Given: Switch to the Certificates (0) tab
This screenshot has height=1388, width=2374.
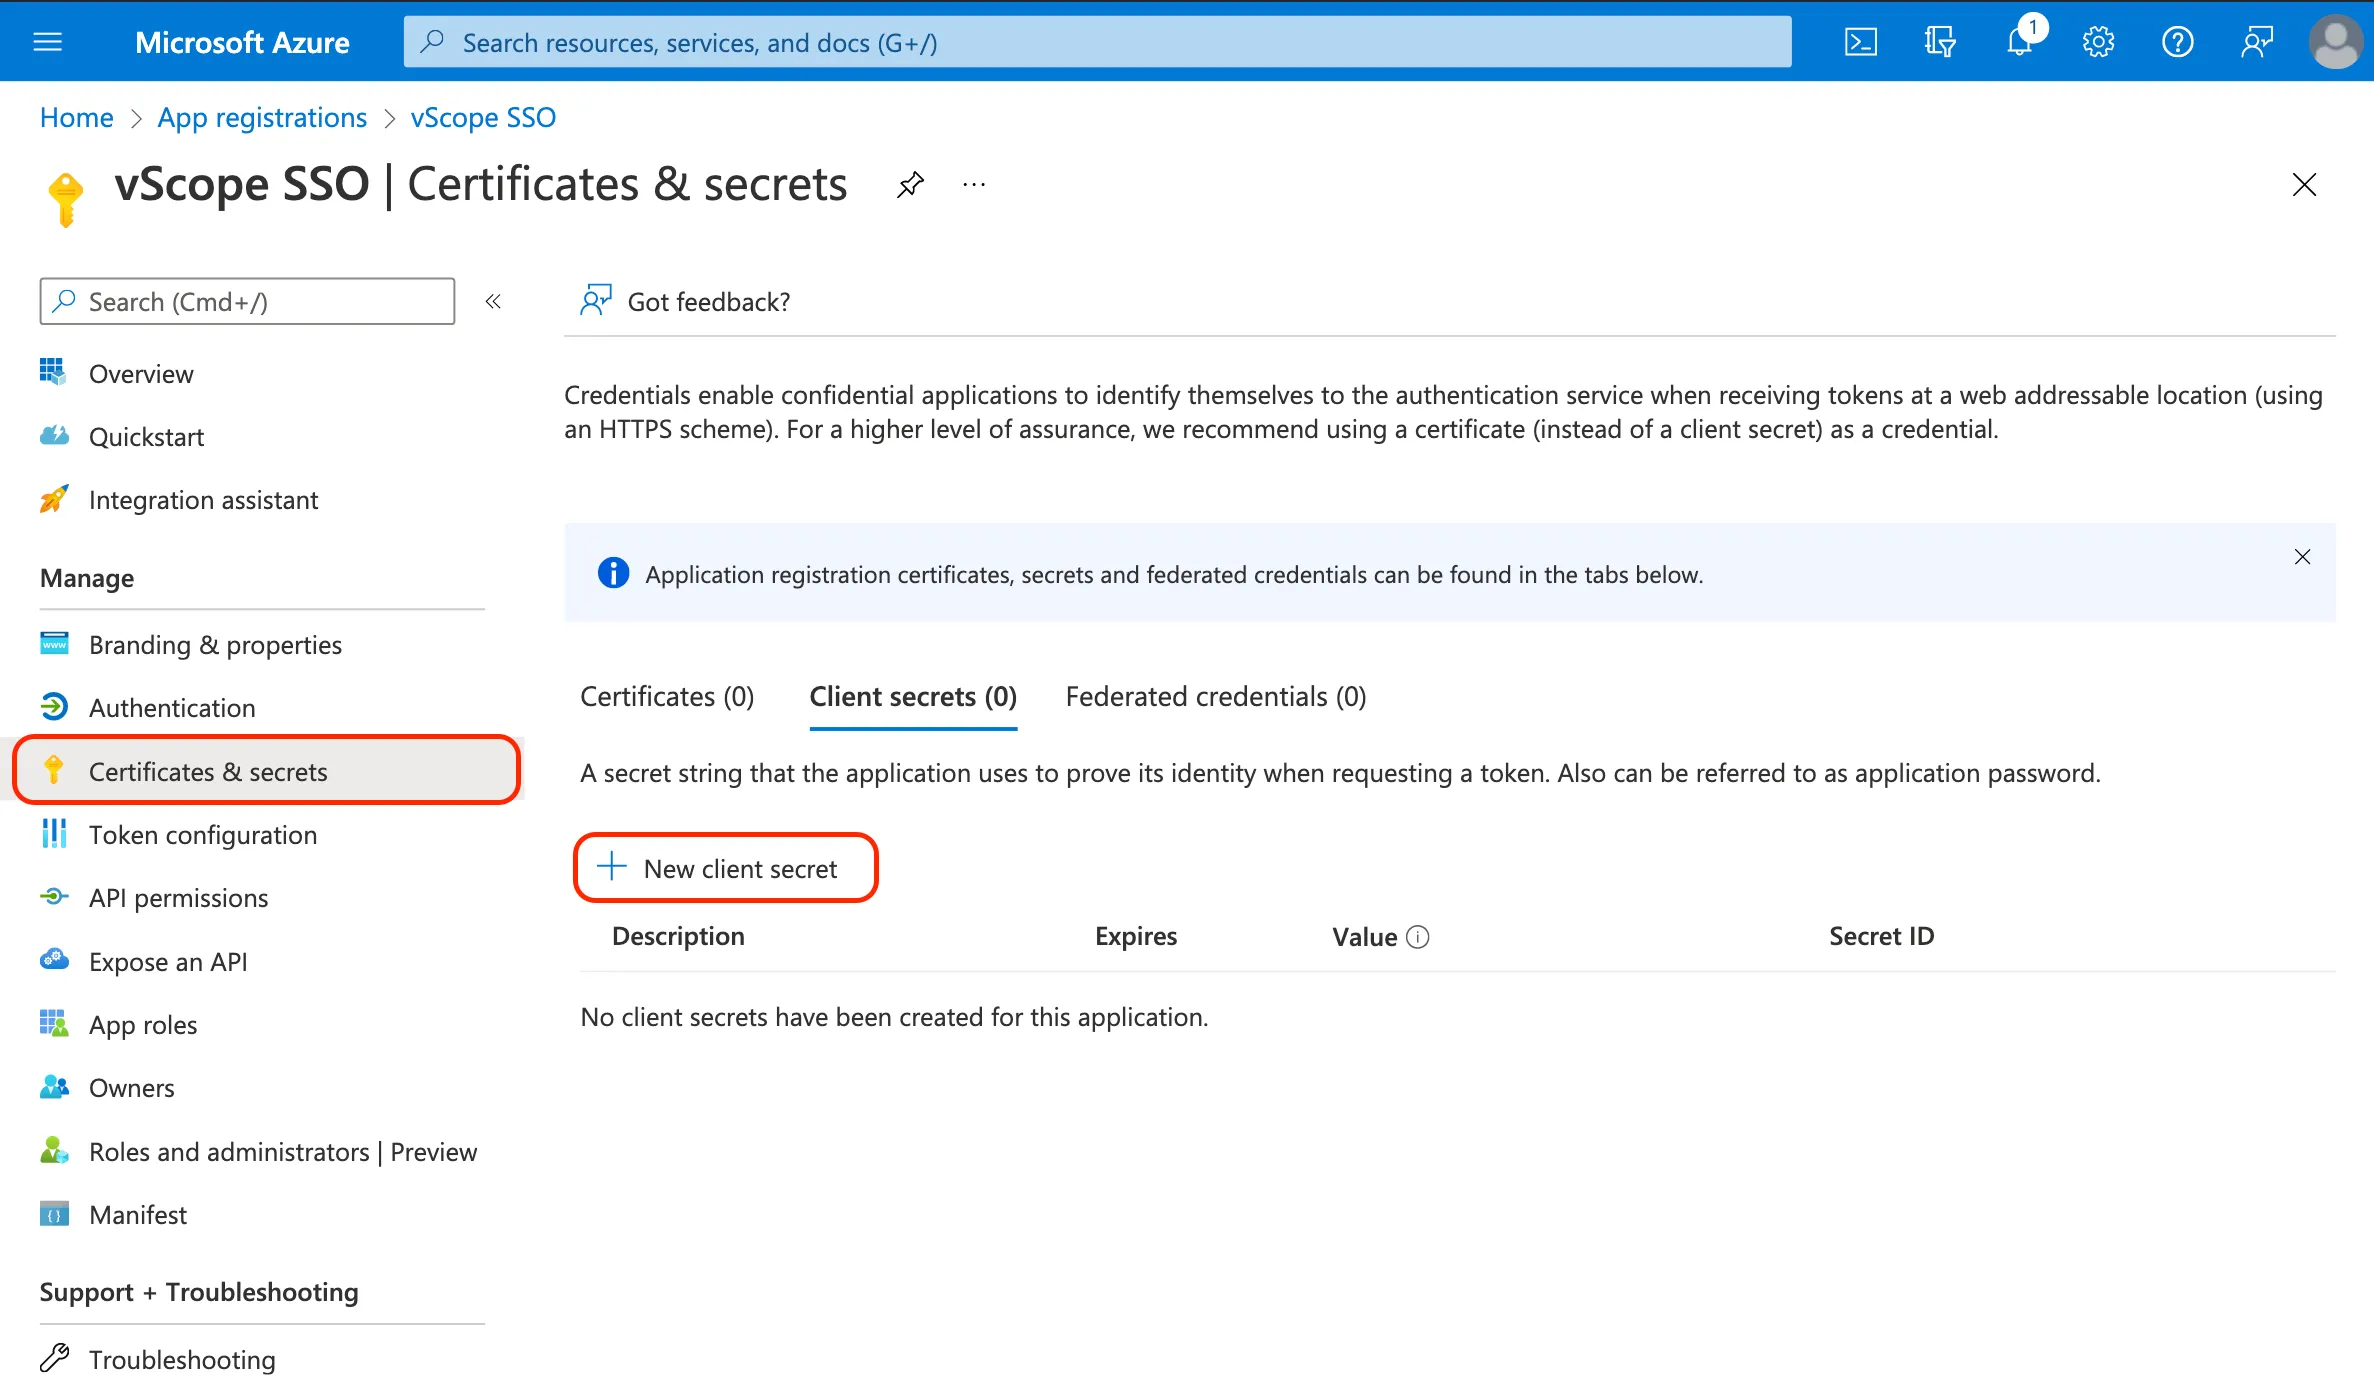Looking at the screenshot, I should (x=667, y=697).
